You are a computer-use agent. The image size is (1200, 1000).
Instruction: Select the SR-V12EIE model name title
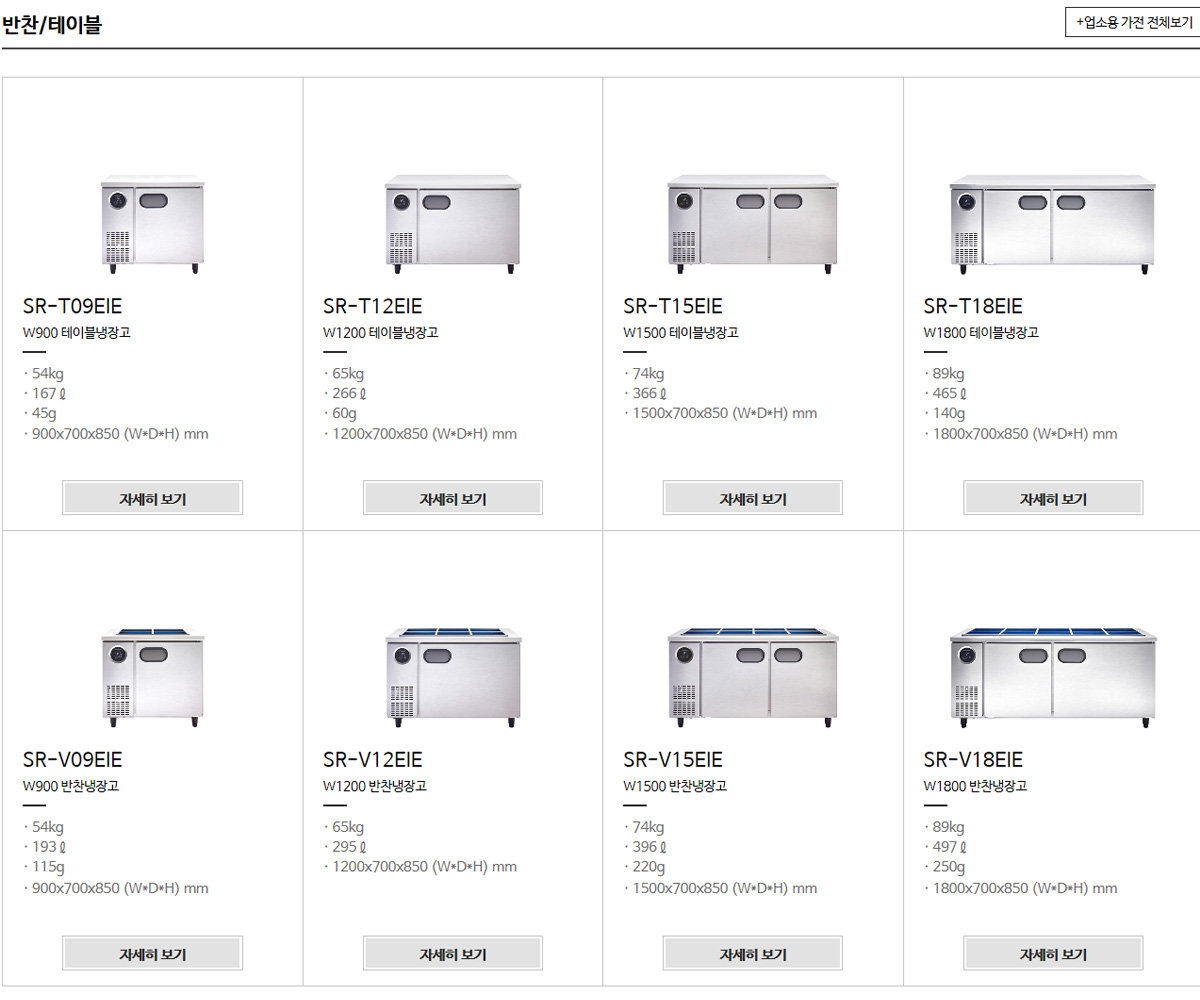coord(373,760)
